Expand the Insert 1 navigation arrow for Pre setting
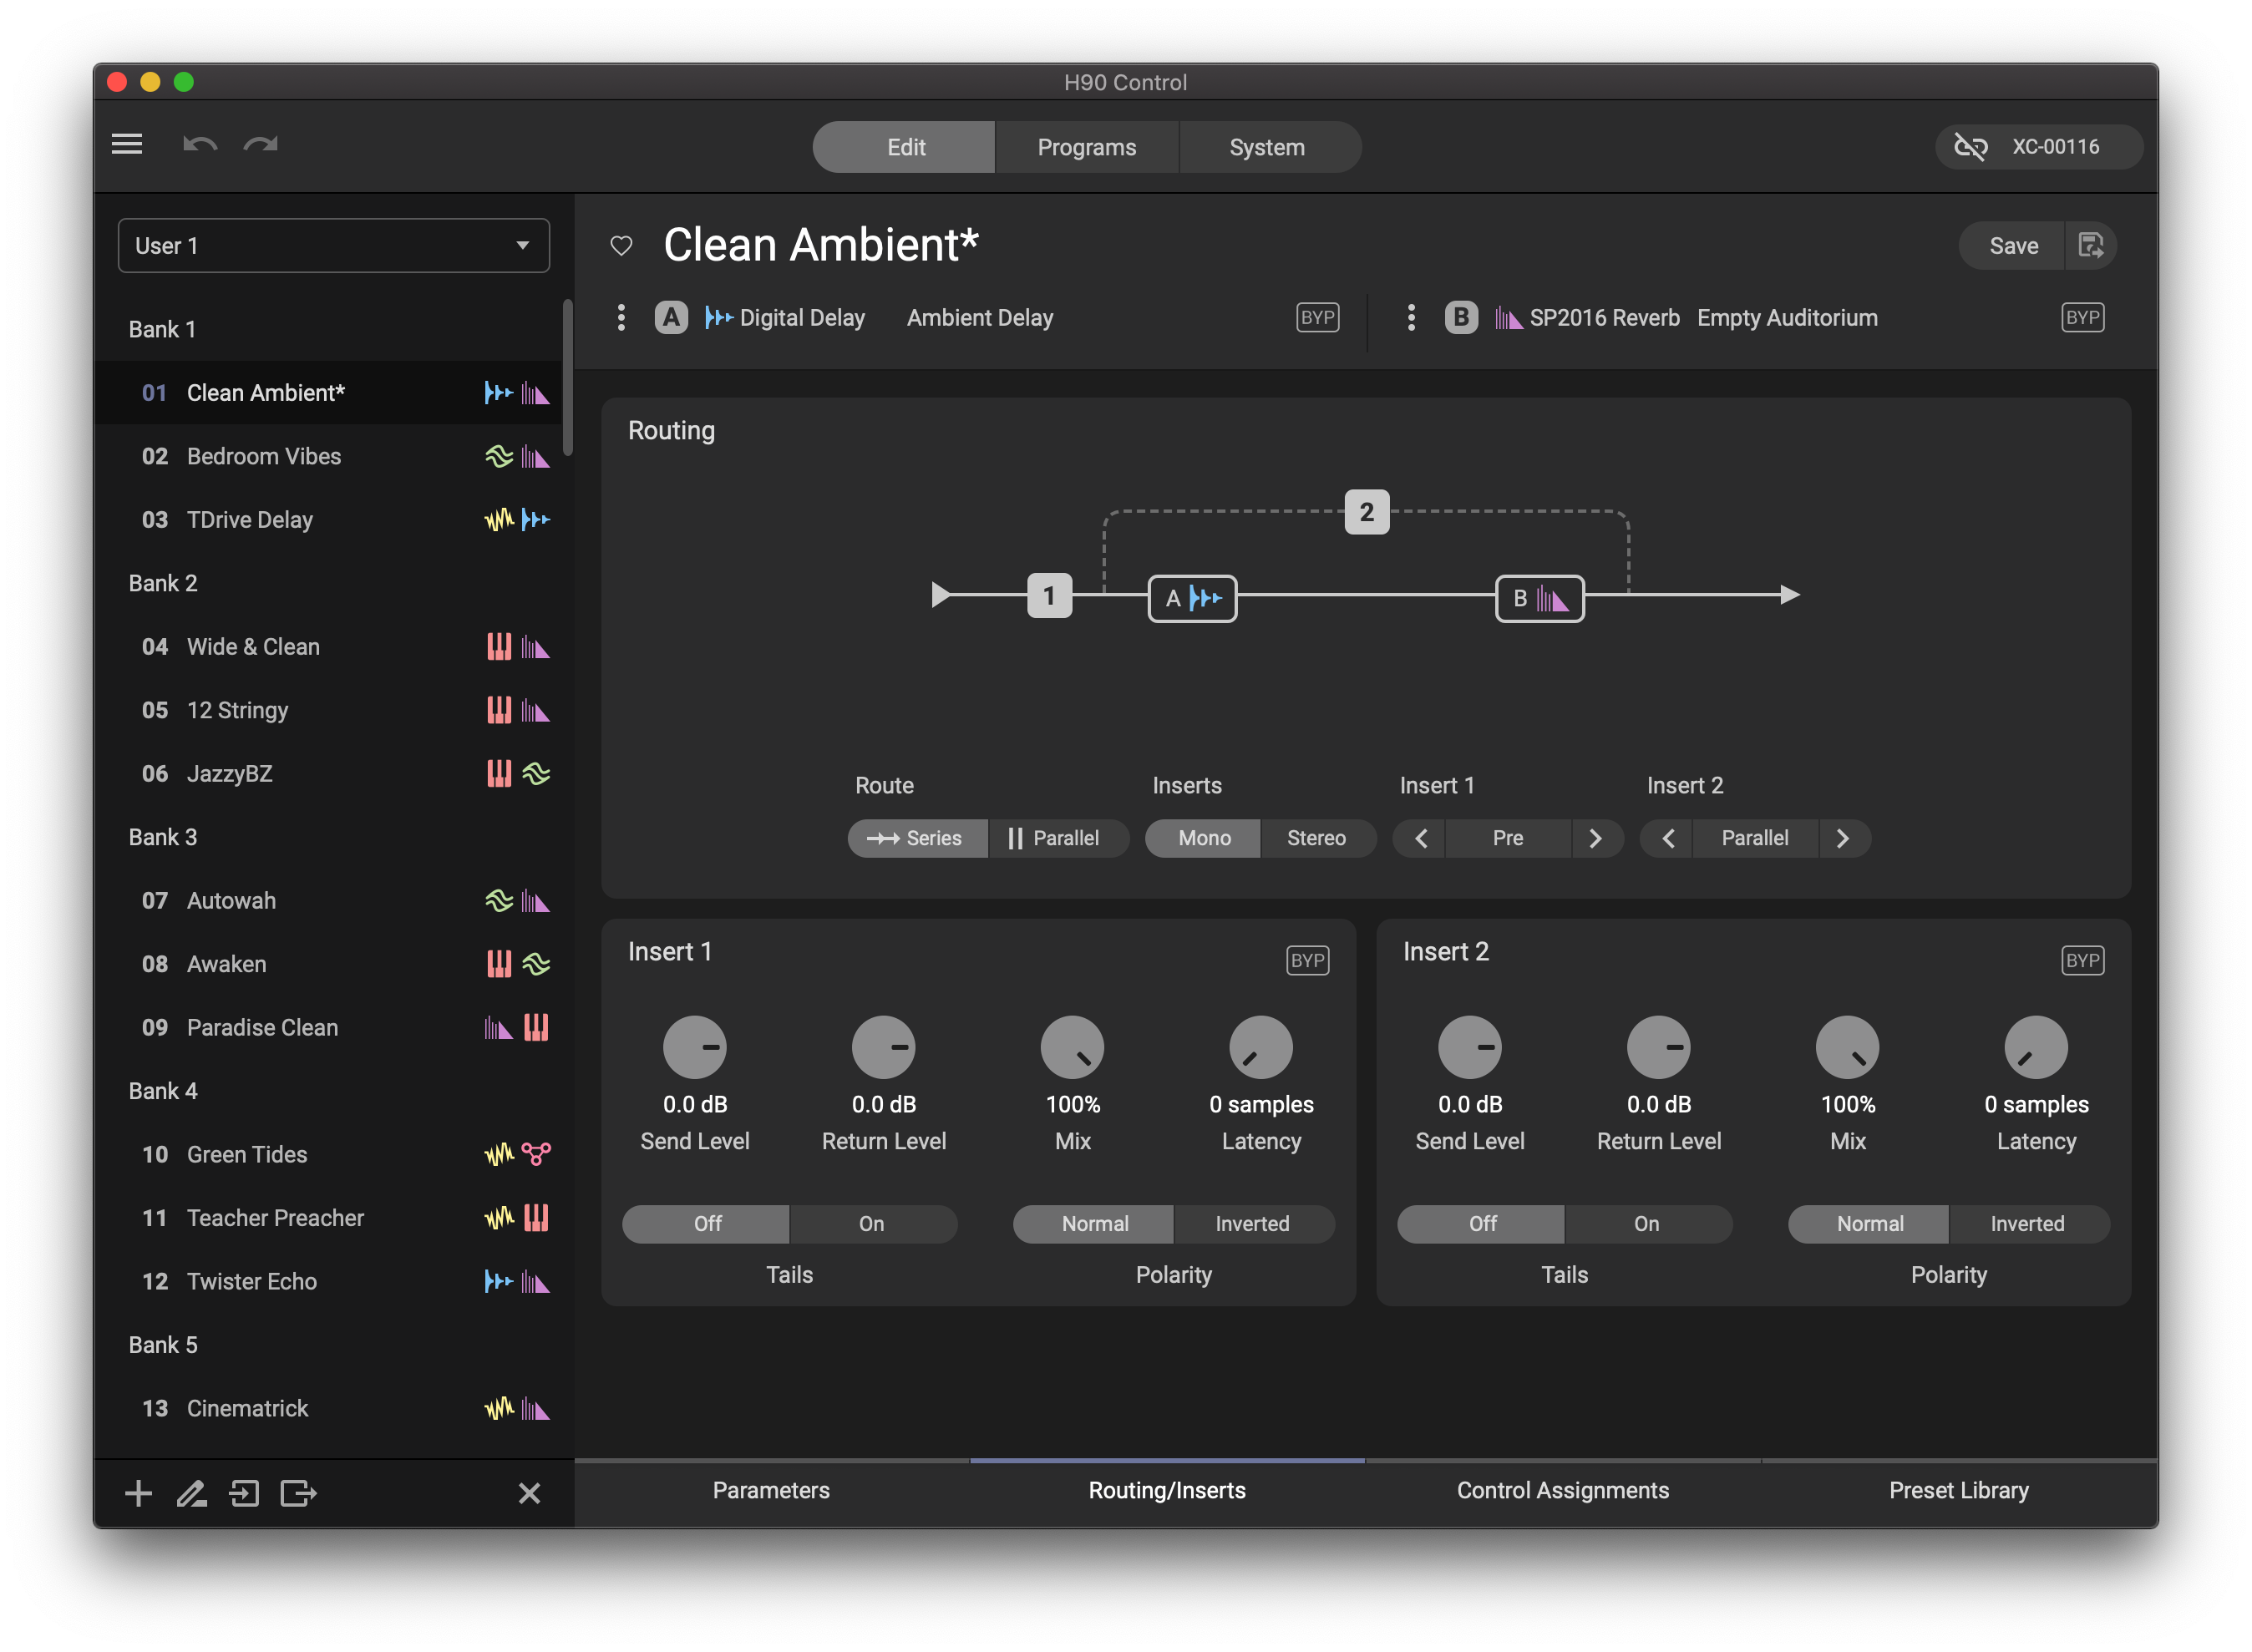 [x=1595, y=836]
